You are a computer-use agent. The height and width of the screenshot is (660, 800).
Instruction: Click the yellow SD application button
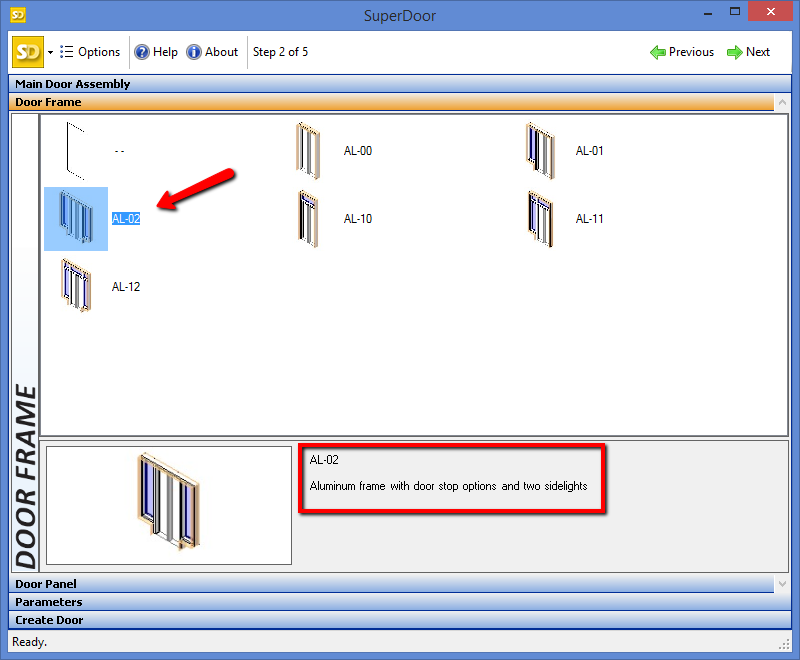coord(28,52)
